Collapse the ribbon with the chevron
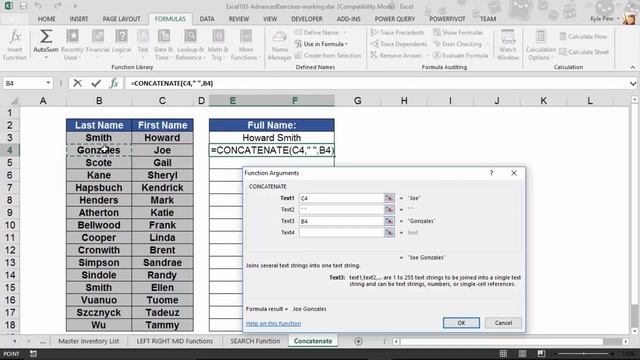 click(632, 67)
